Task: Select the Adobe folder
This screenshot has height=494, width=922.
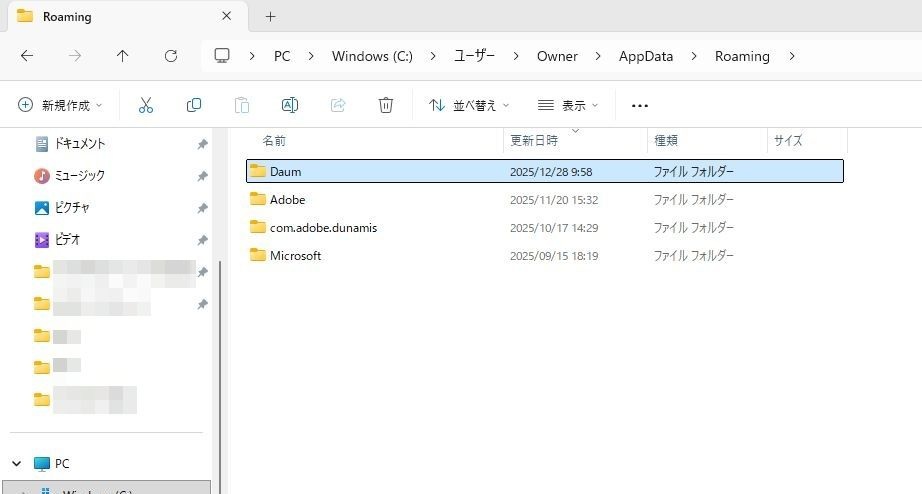Action: point(287,200)
